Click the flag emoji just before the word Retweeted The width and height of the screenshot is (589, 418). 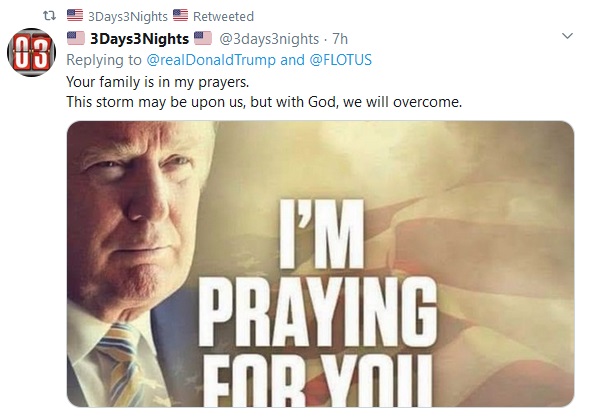[x=180, y=15]
